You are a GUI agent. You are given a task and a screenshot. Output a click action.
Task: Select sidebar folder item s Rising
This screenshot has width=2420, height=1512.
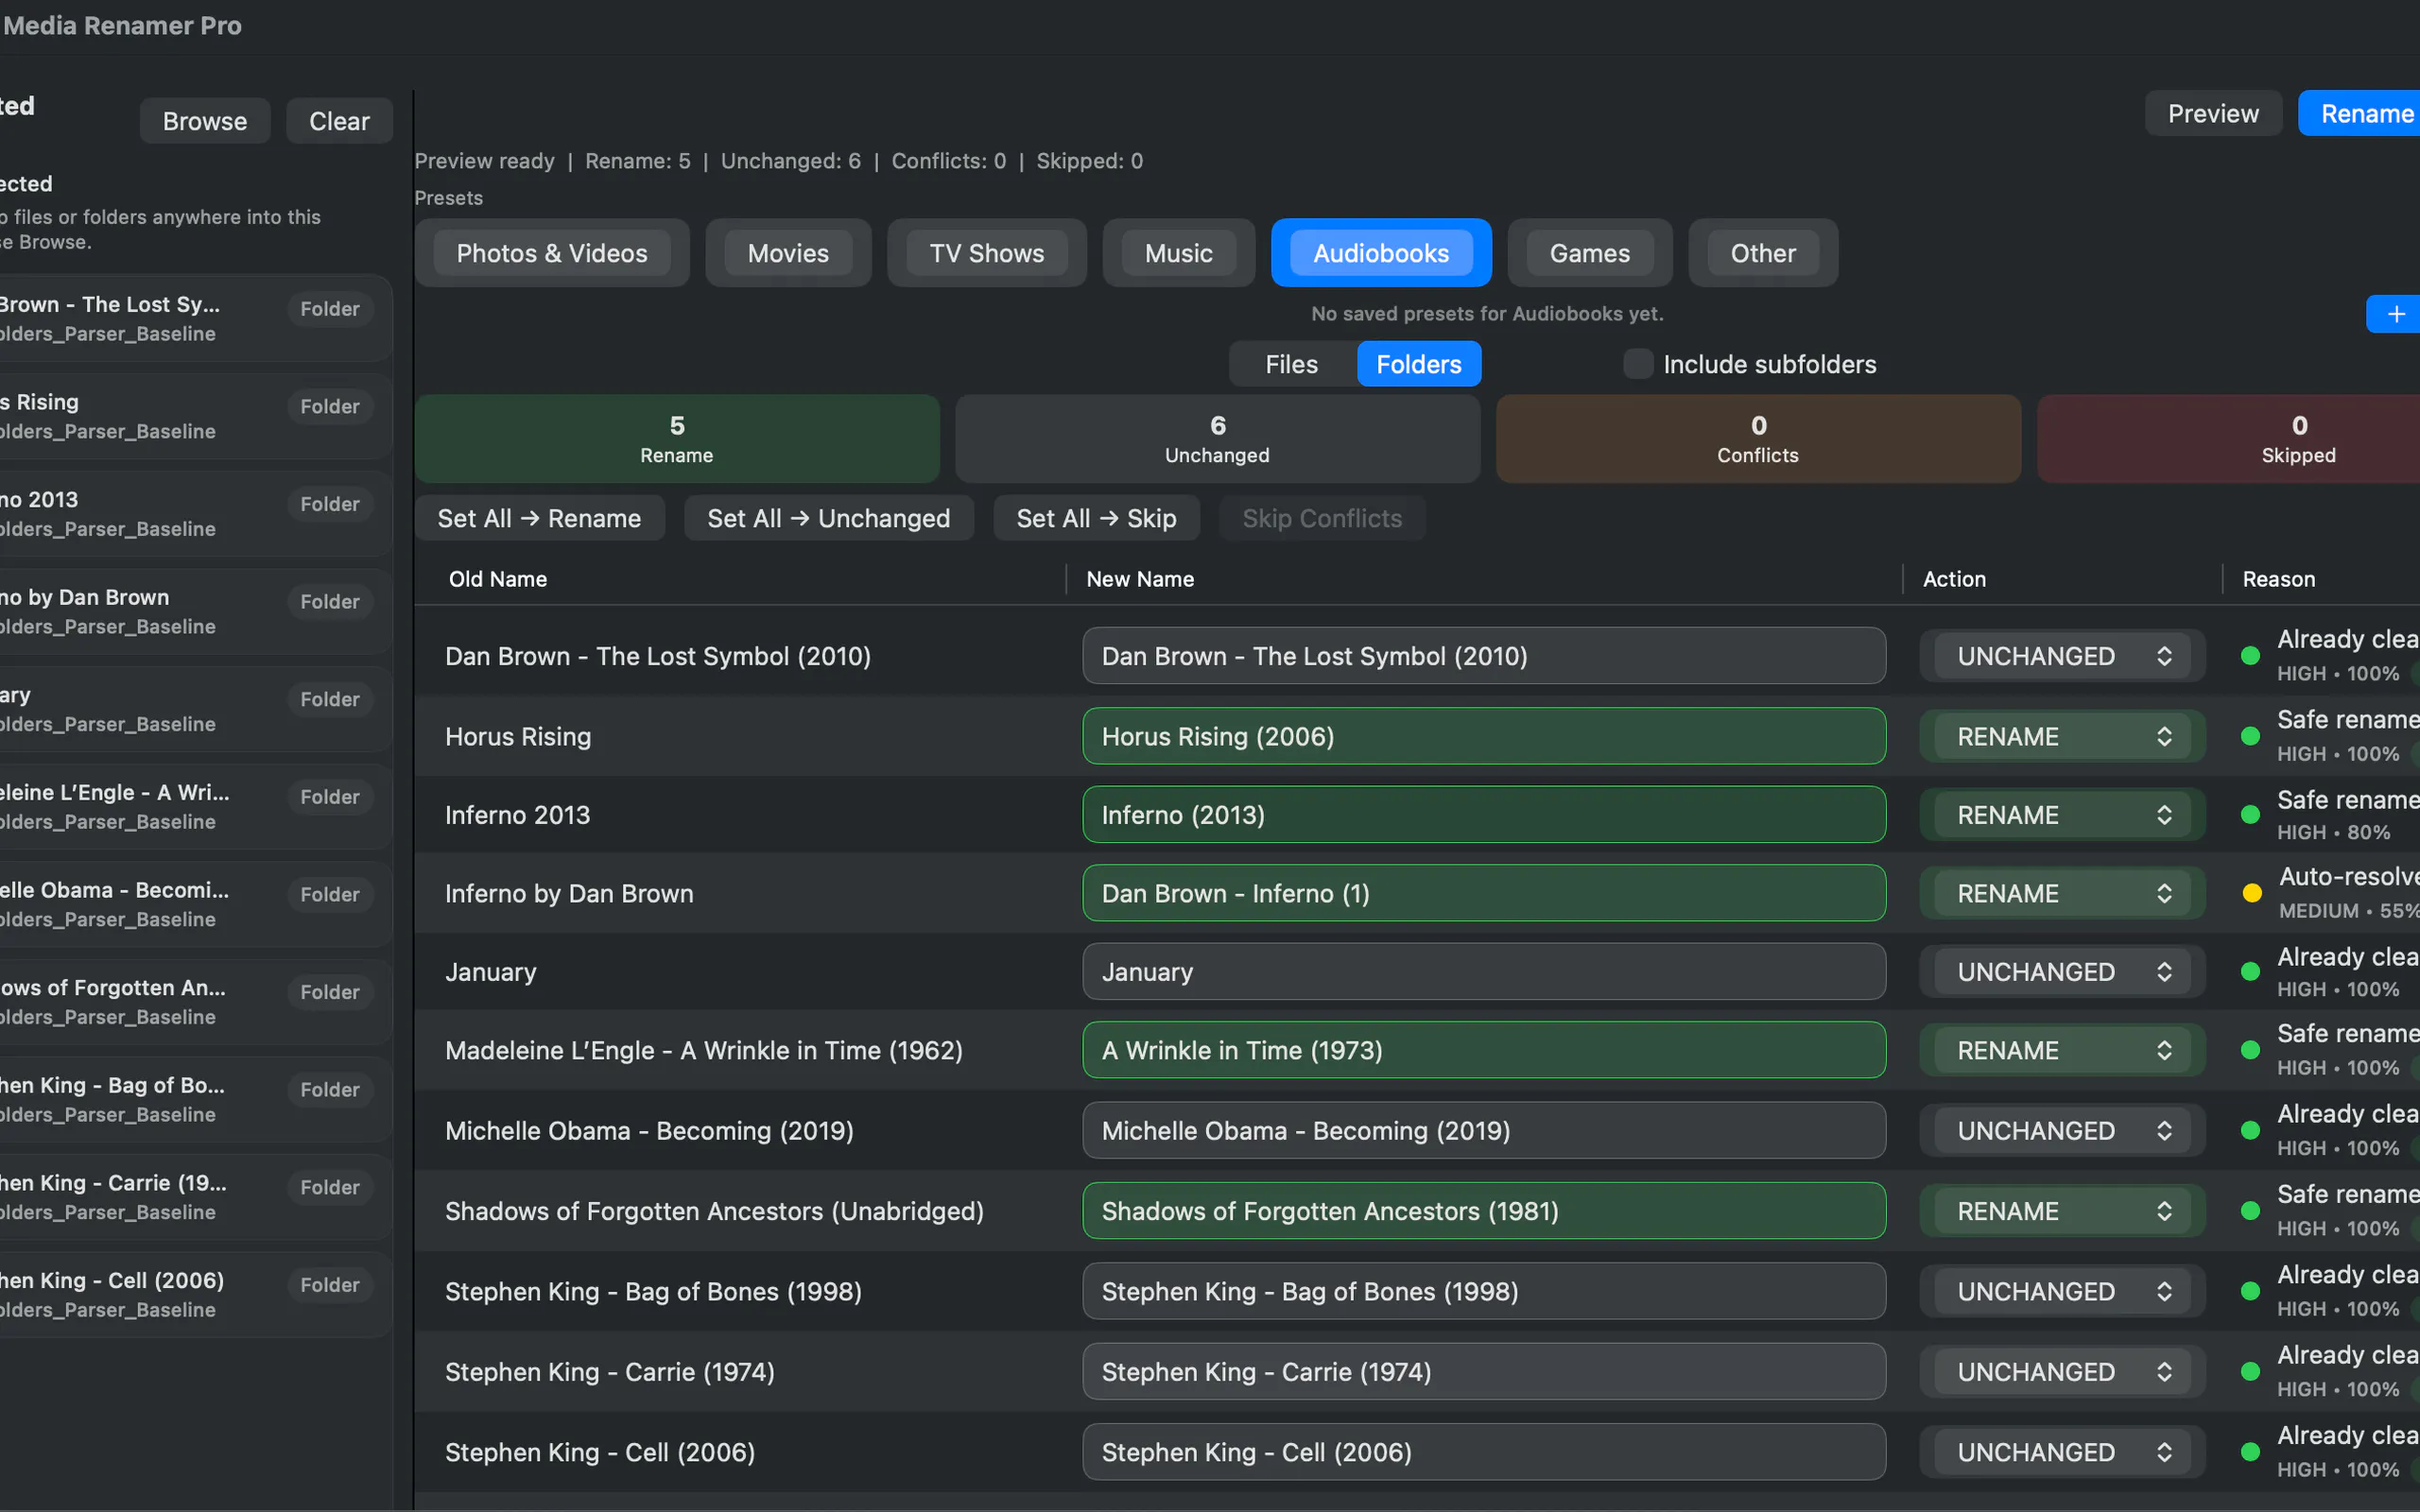pos(195,416)
